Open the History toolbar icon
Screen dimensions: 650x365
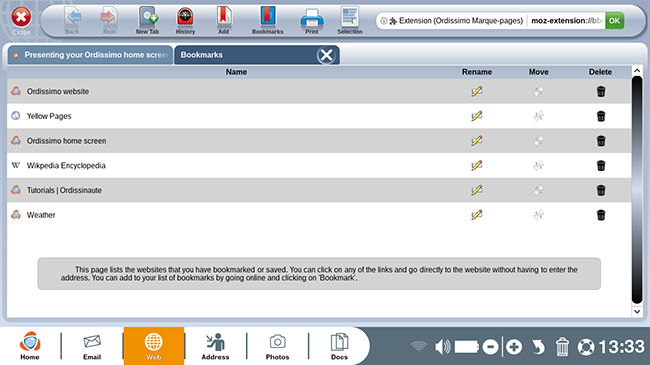tap(185, 20)
